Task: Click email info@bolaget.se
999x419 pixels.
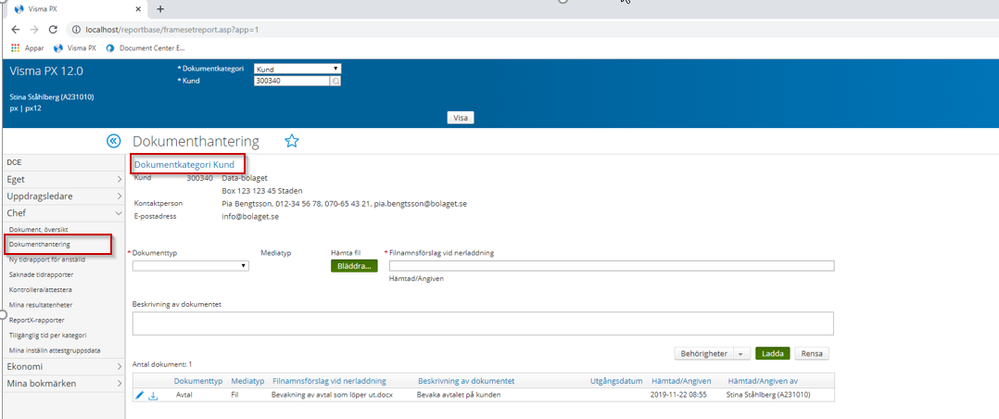Action: point(250,217)
